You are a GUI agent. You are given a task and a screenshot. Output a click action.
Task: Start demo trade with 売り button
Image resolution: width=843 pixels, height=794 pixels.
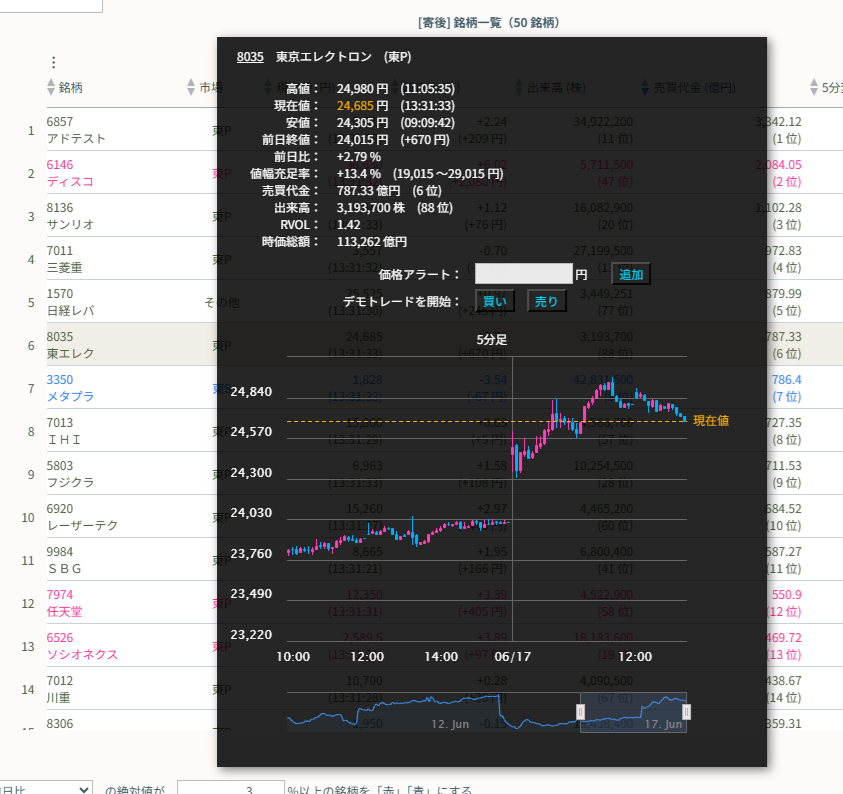pos(547,301)
